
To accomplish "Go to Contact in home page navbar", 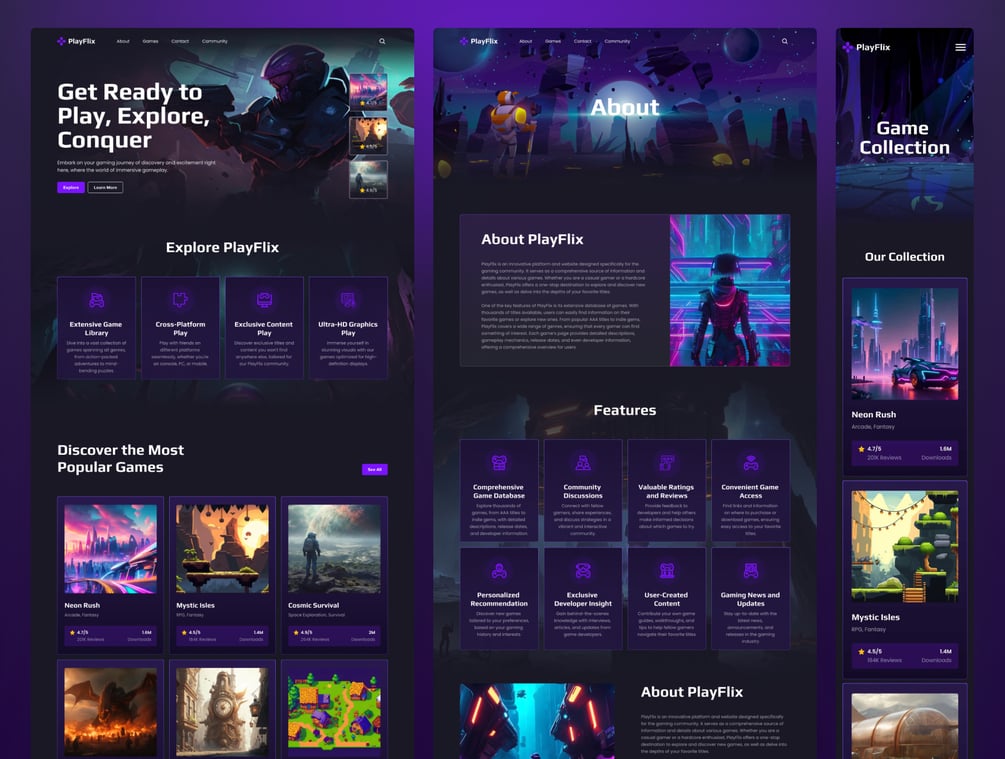I will [x=180, y=41].
